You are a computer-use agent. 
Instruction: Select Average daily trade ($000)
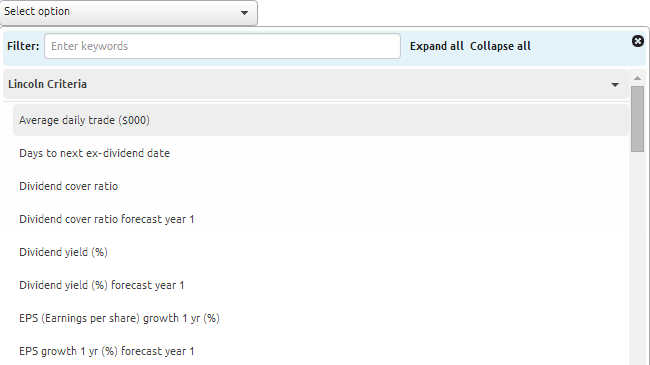point(320,120)
